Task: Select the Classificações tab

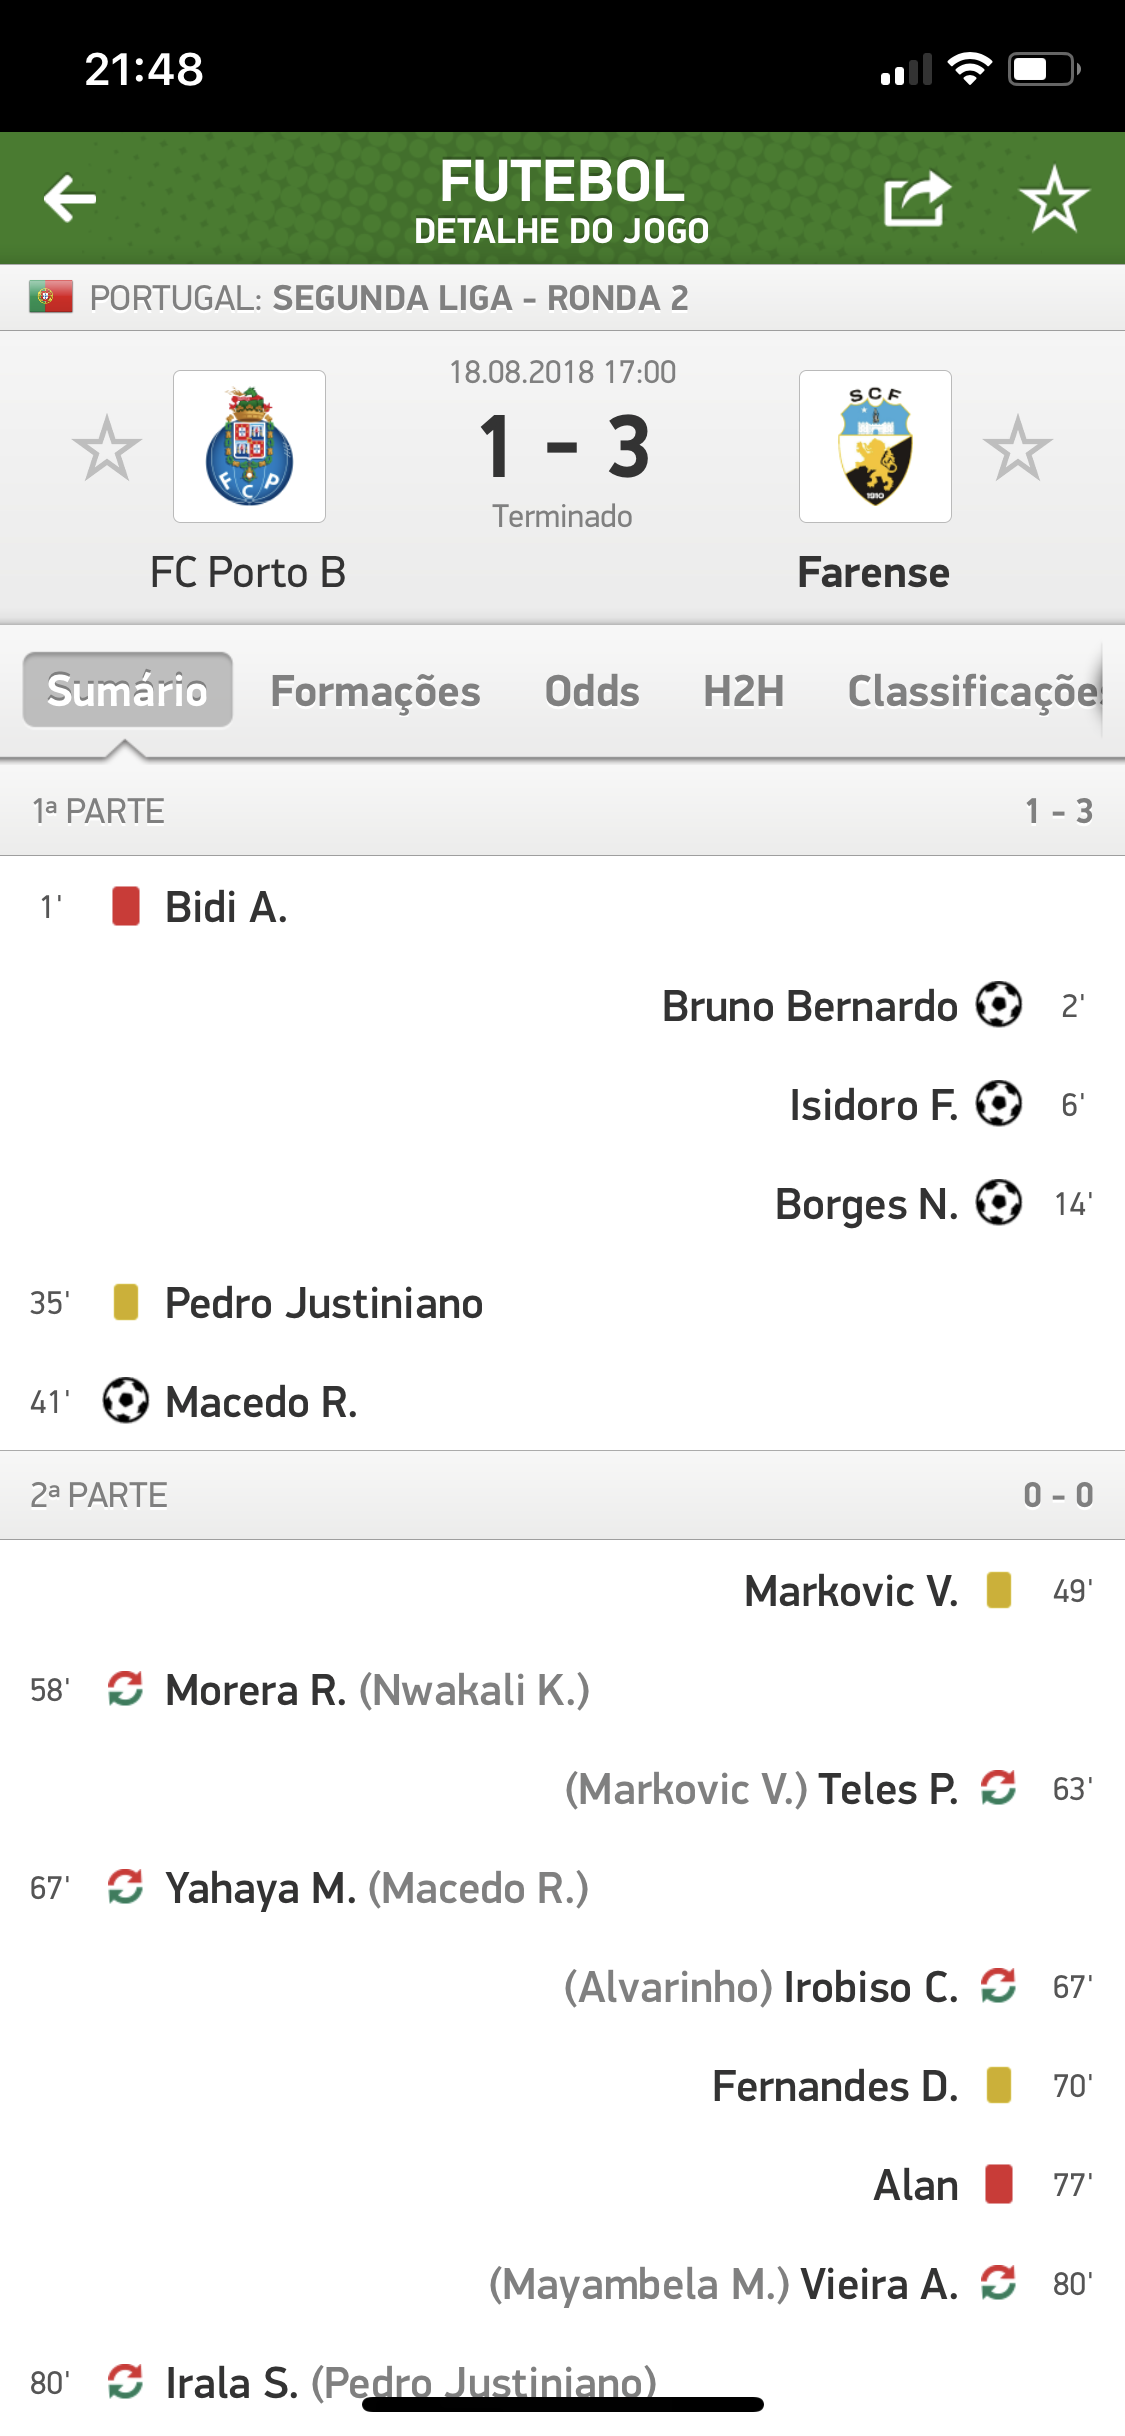Action: click(974, 691)
